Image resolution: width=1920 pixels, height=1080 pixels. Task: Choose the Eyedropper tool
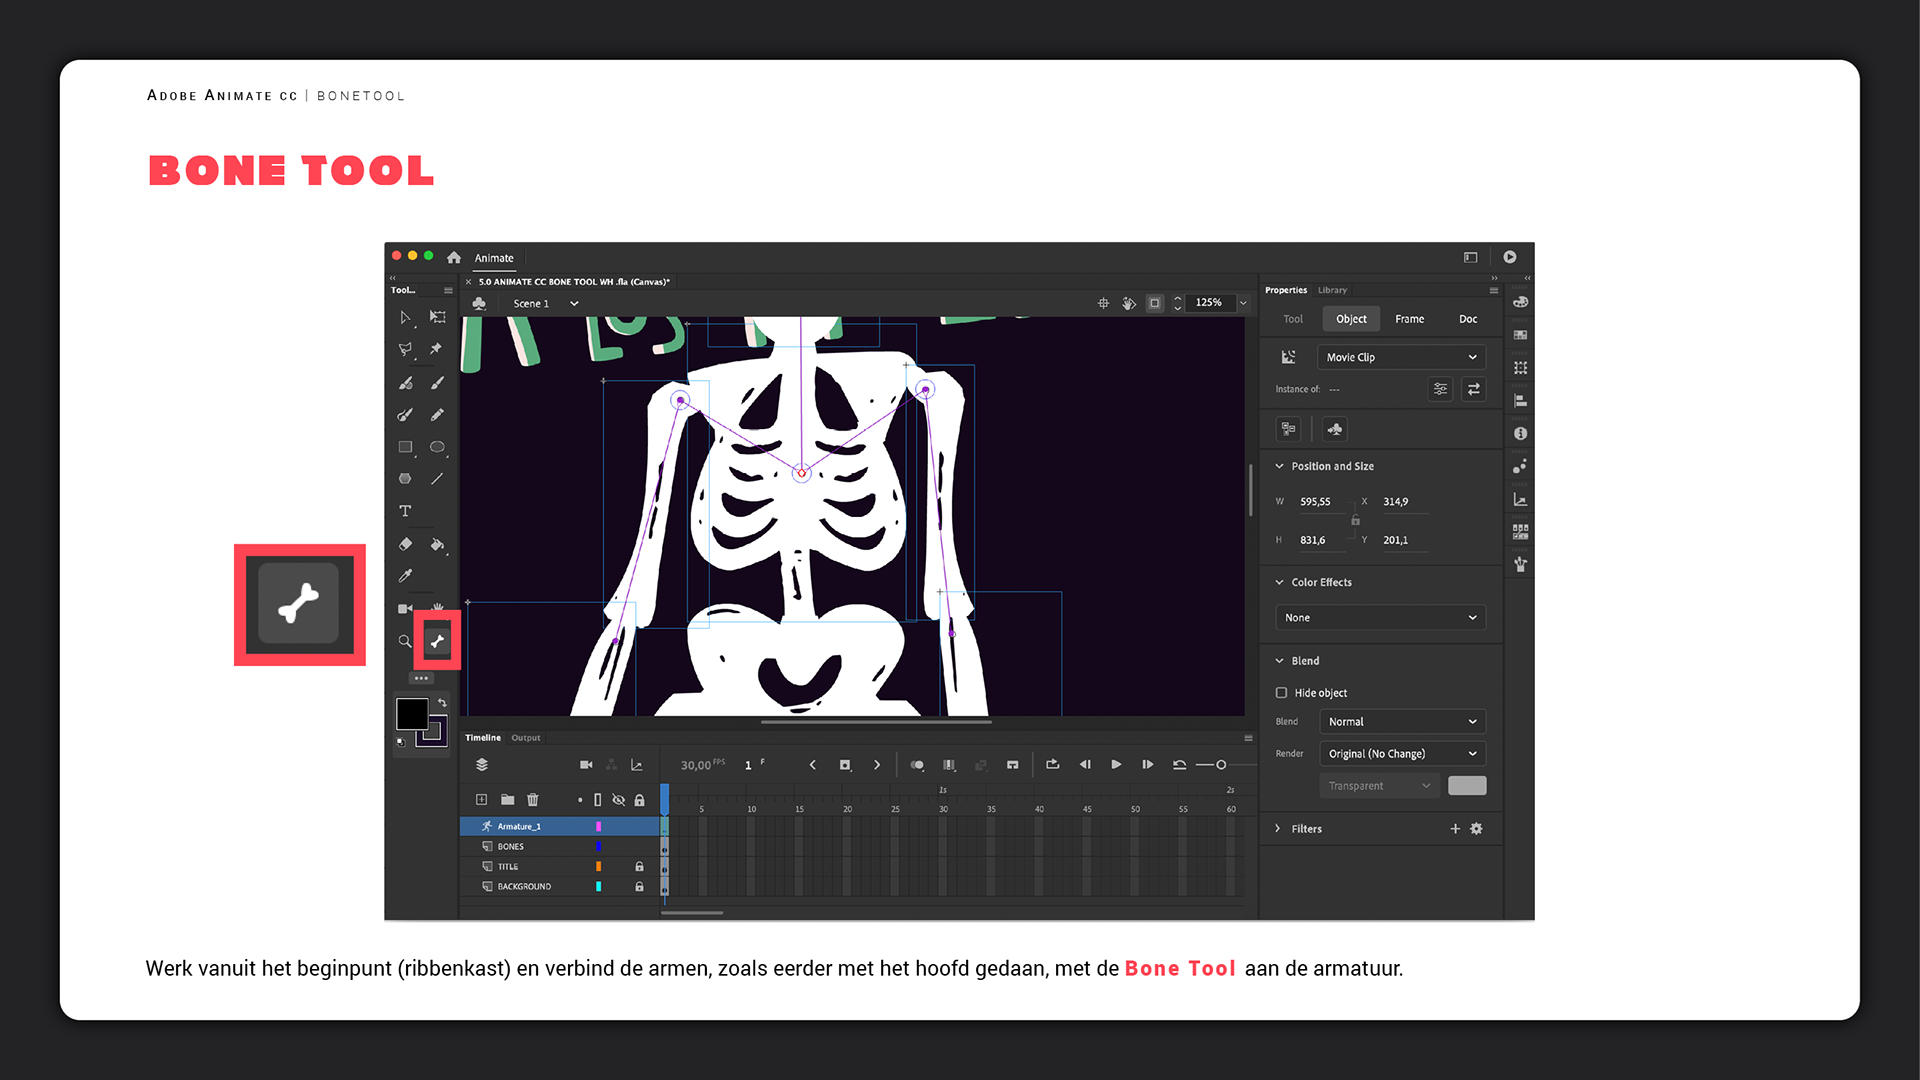(405, 576)
